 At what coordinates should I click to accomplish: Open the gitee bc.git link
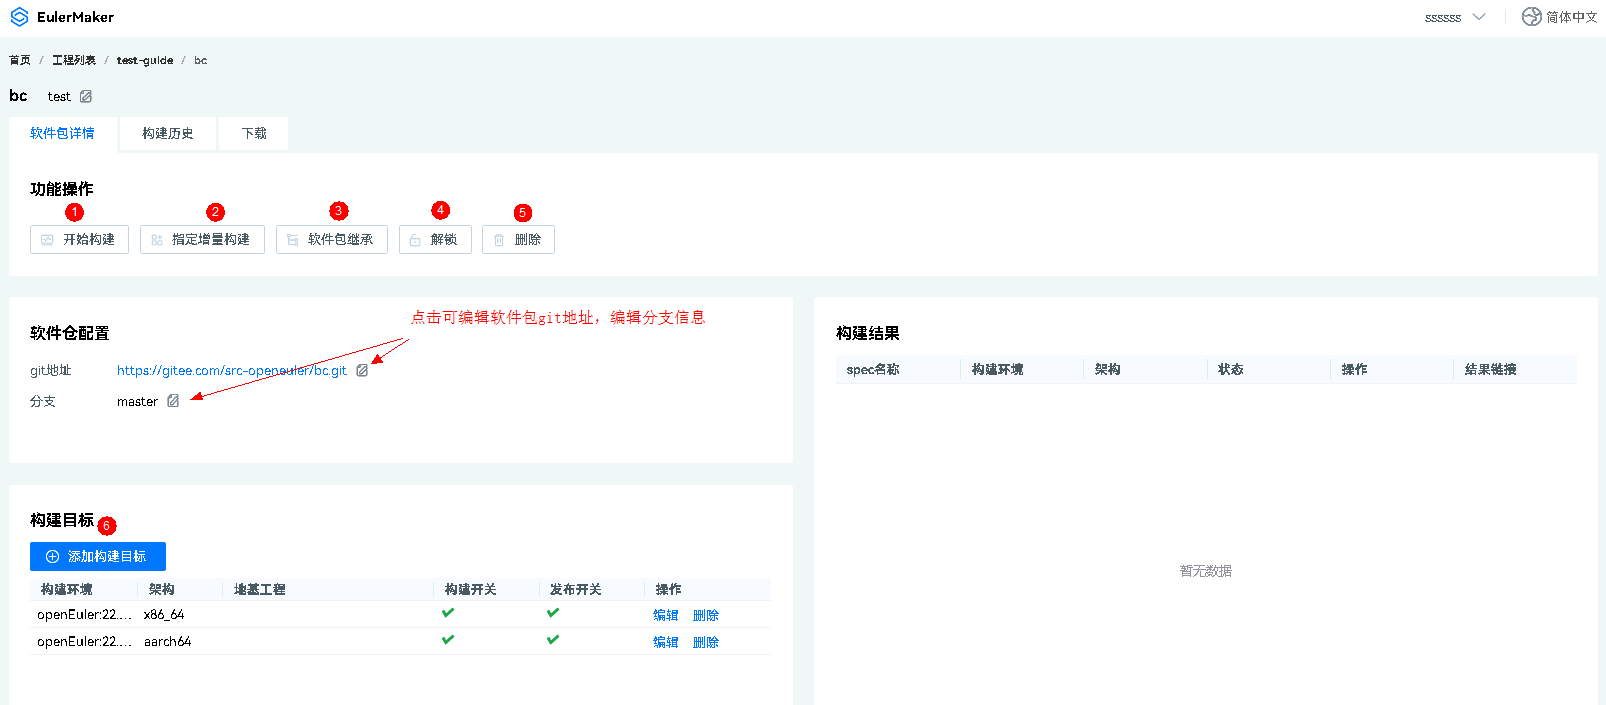point(232,371)
